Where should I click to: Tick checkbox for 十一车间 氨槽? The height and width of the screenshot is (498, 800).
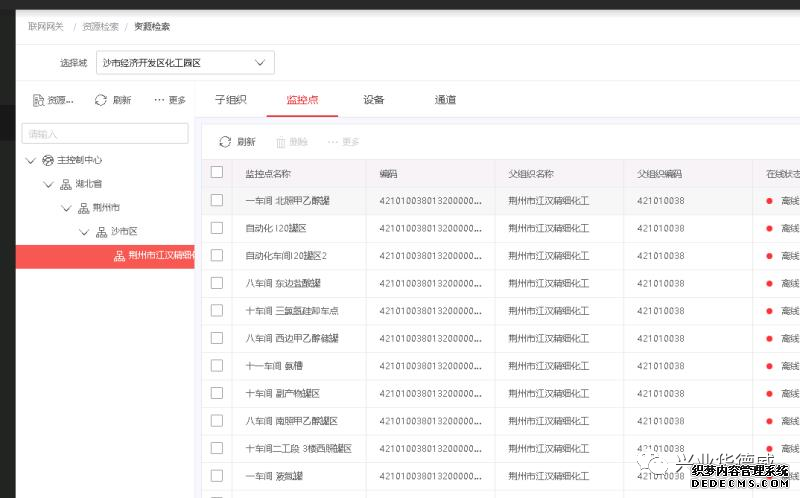point(217,365)
